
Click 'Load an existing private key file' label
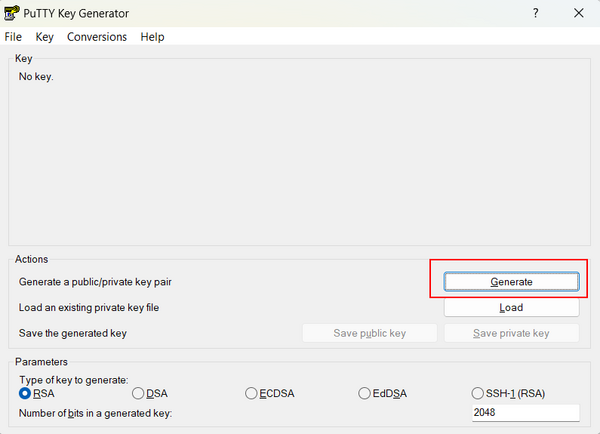89,307
